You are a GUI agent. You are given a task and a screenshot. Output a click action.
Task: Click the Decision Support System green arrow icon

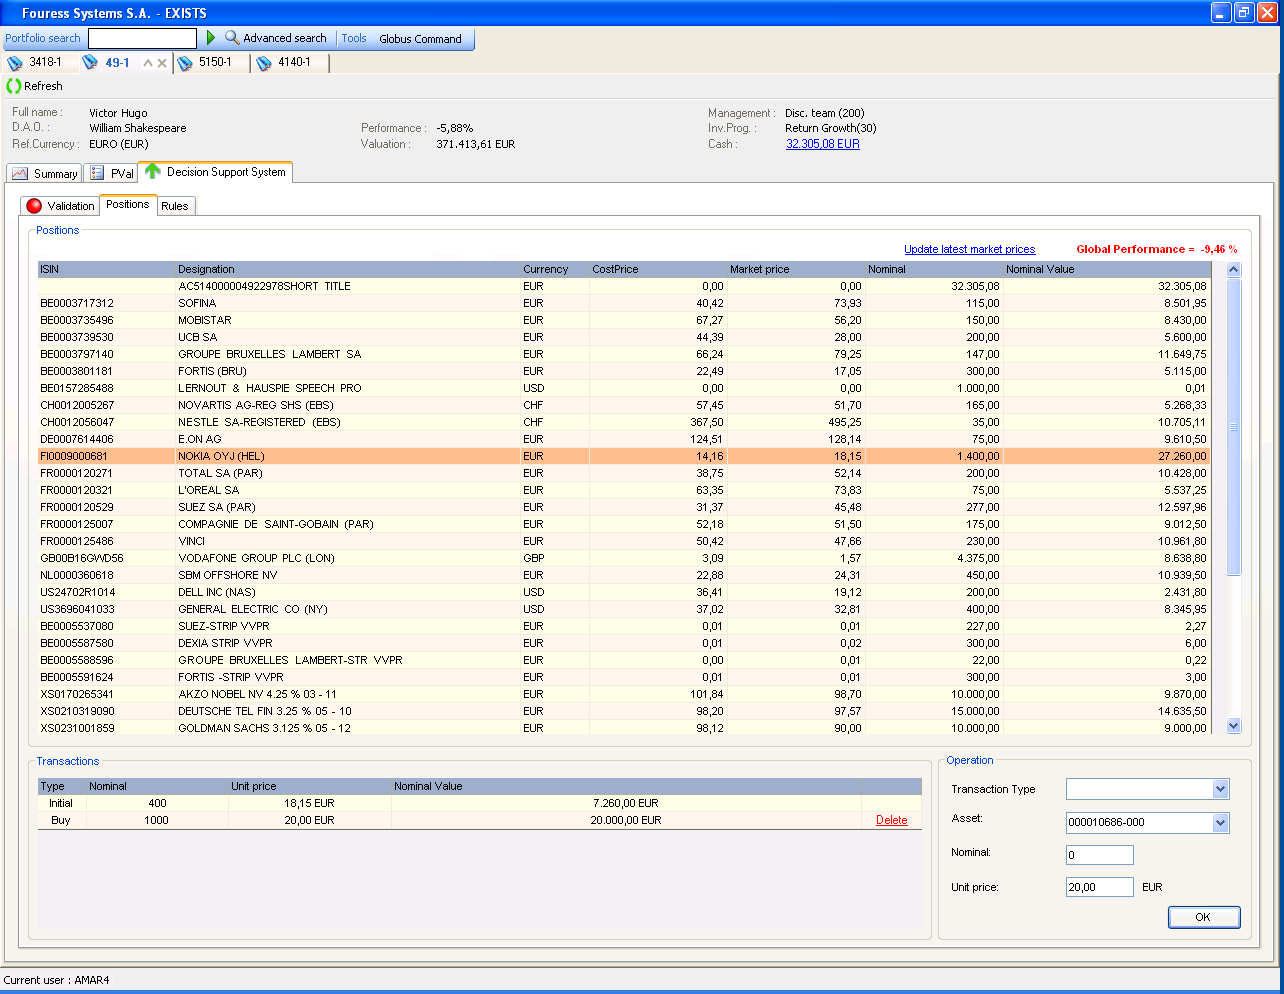point(153,171)
